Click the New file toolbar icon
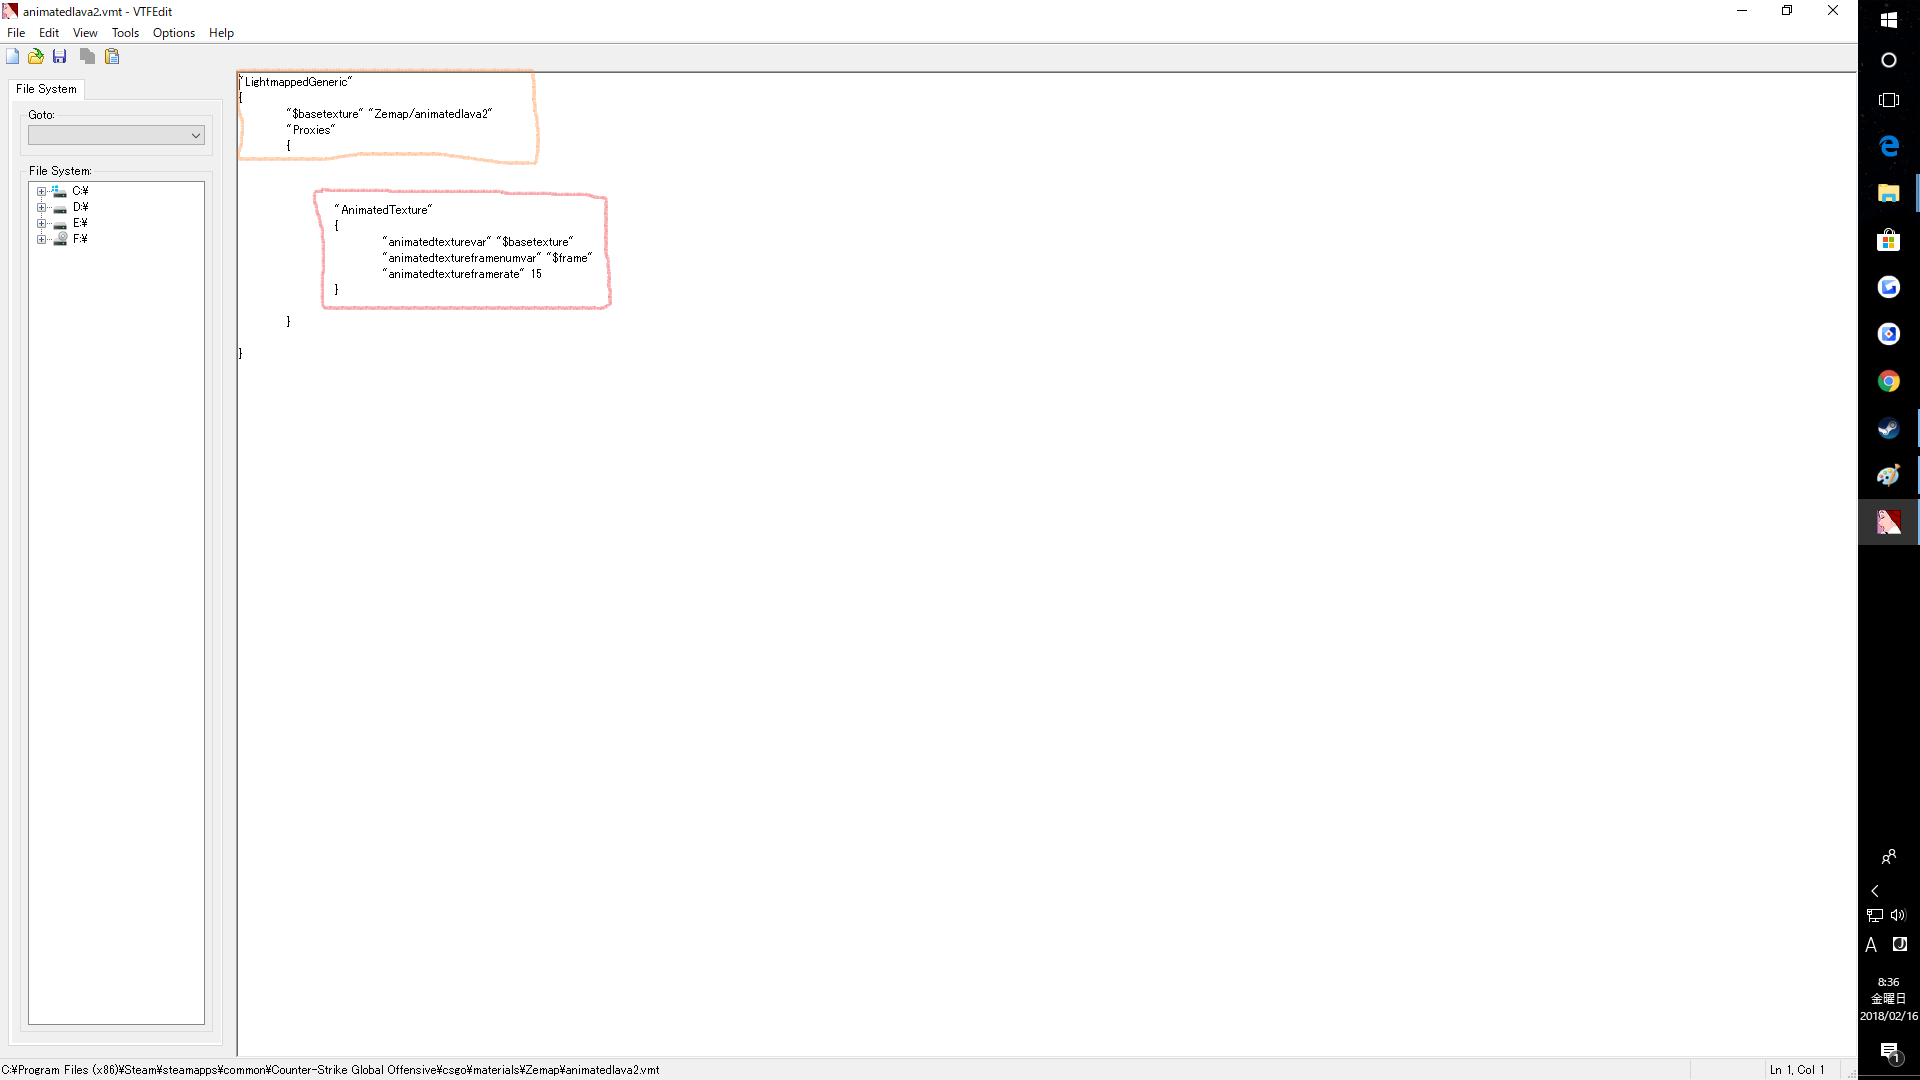Viewport: 1920px width, 1080px height. (12, 56)
